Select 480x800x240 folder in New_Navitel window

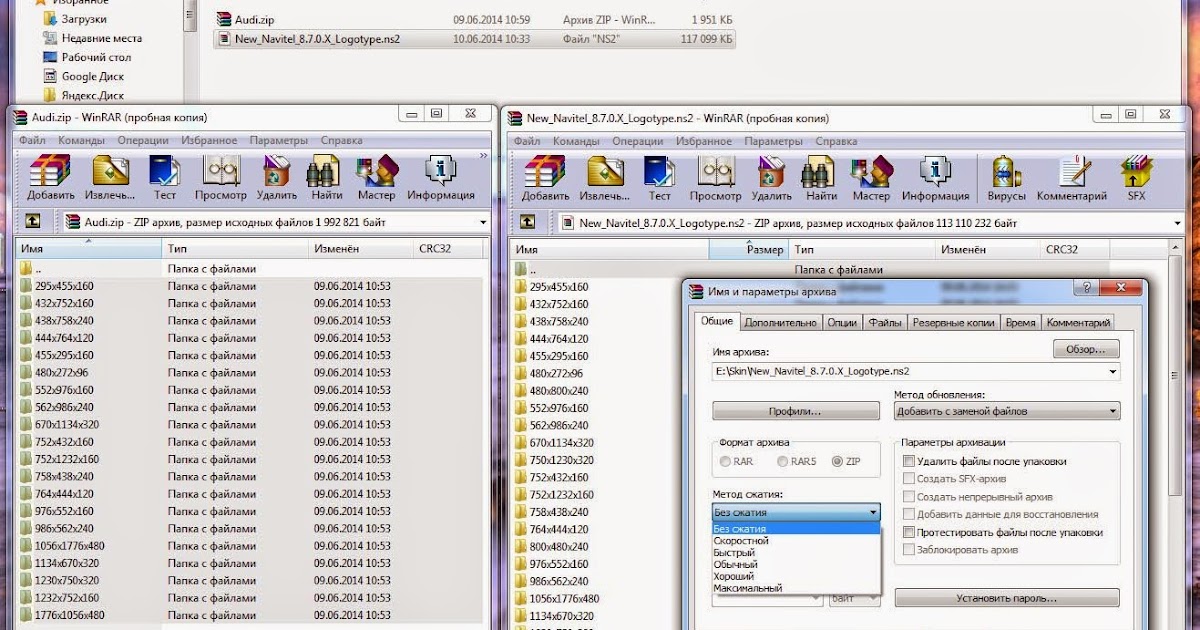(x=559, y=390)
